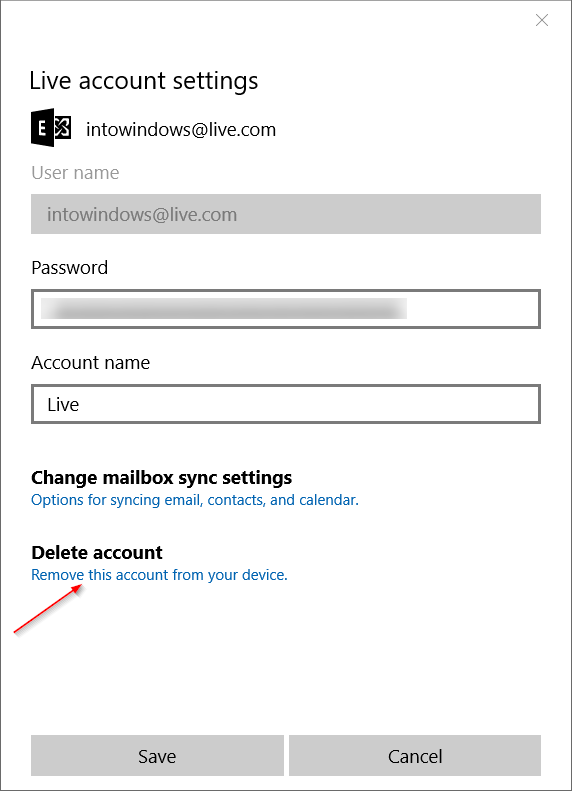
Task: Click the intowindows@live.com text beside the Exchange icon
Action: point(181,130)
